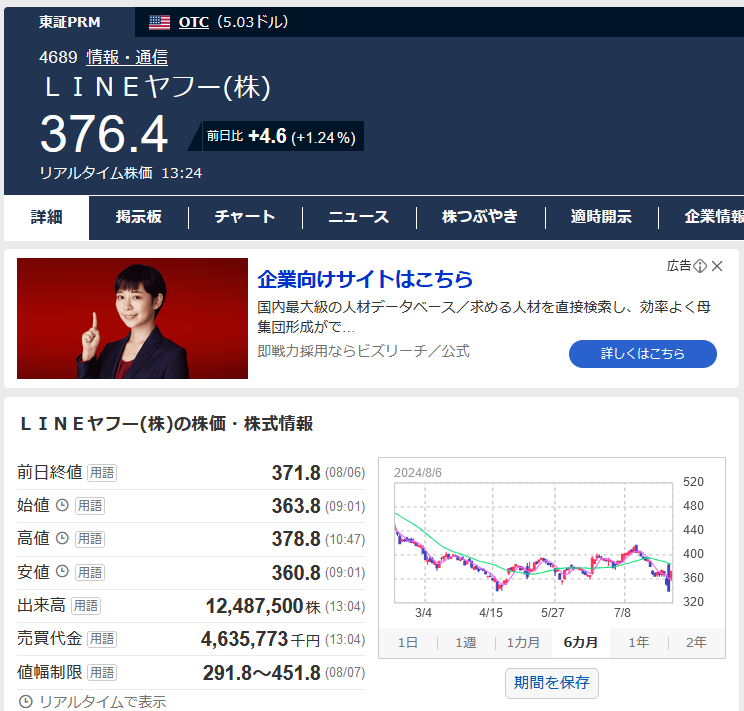Click the US flag icon beside OTC

point(159,22)
